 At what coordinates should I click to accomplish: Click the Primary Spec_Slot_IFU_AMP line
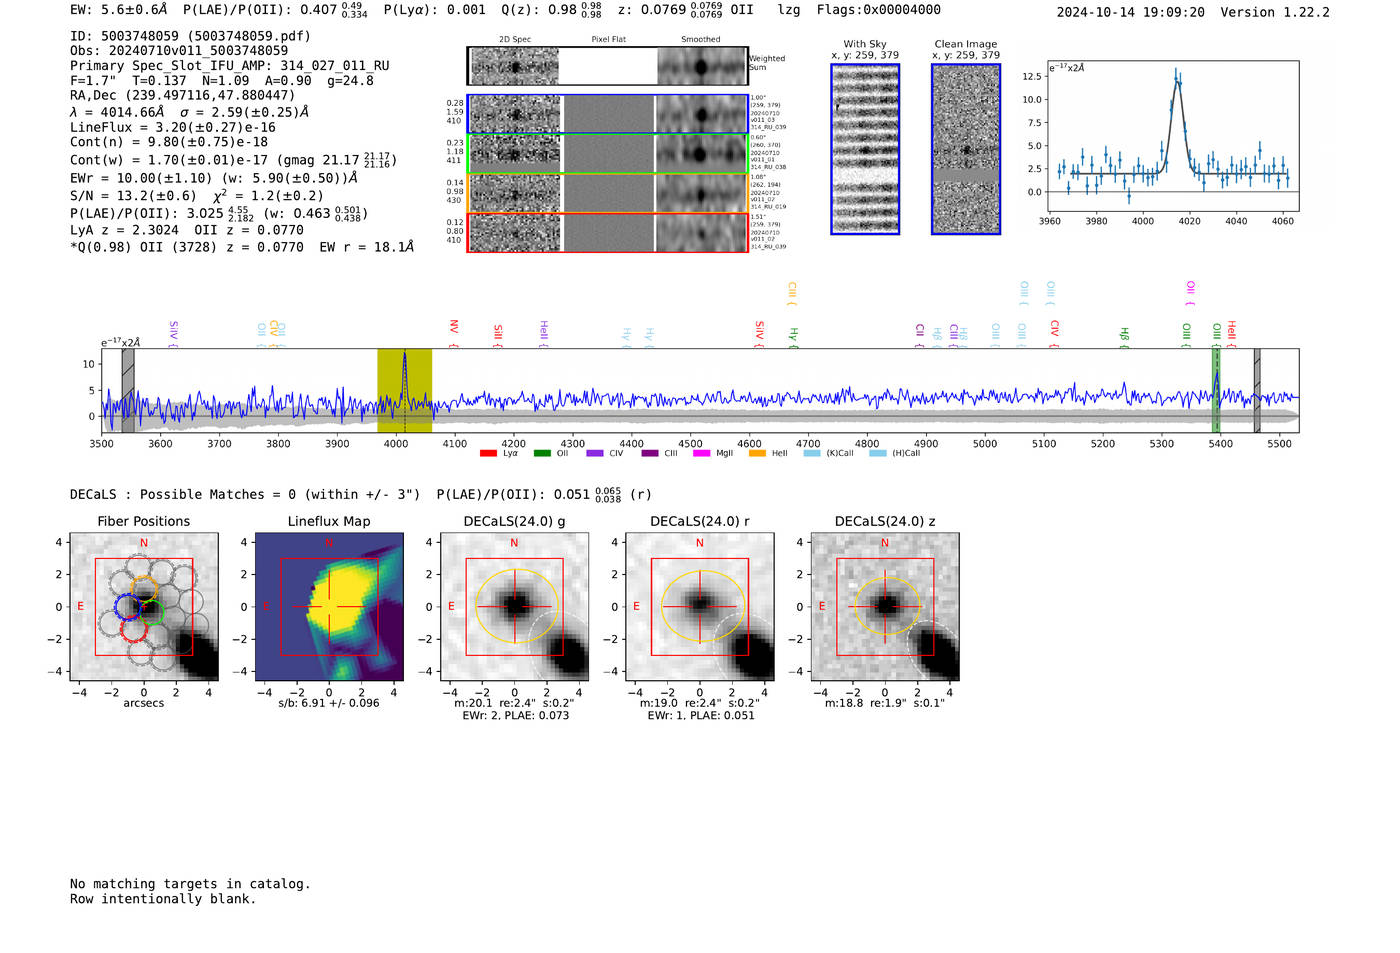[x=230, y=66]
